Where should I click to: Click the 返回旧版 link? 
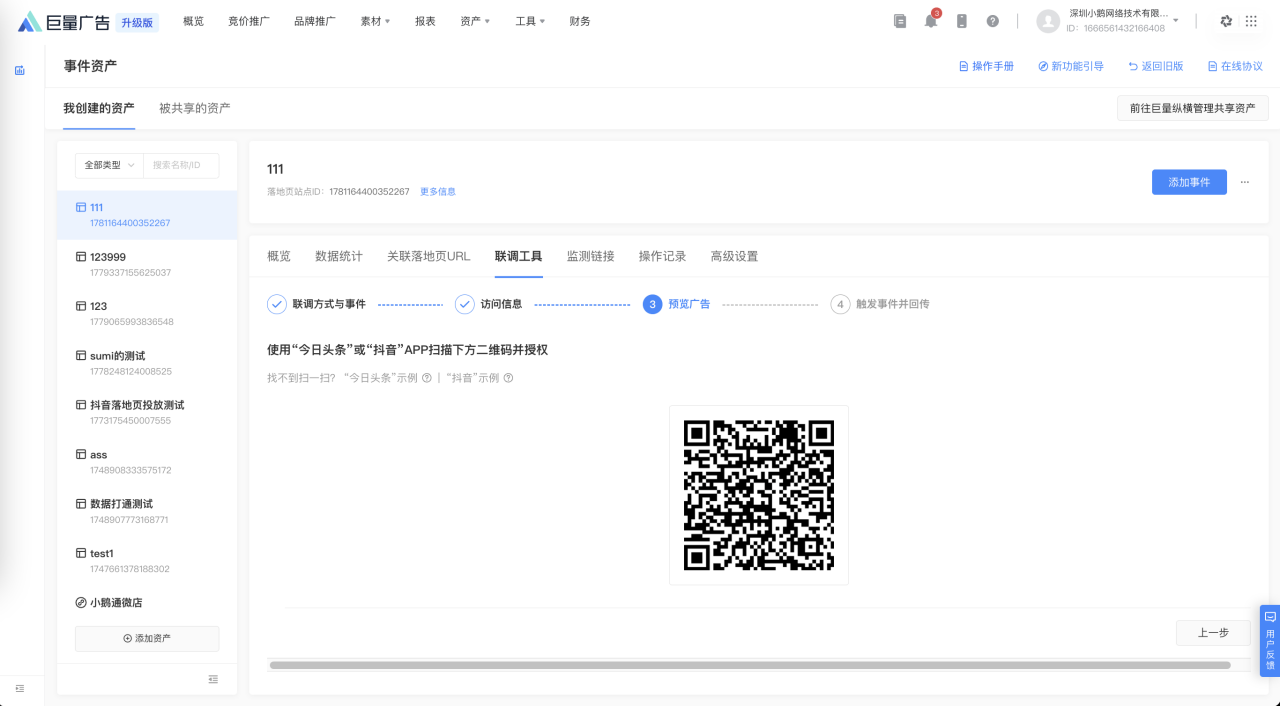point(1156,66)
